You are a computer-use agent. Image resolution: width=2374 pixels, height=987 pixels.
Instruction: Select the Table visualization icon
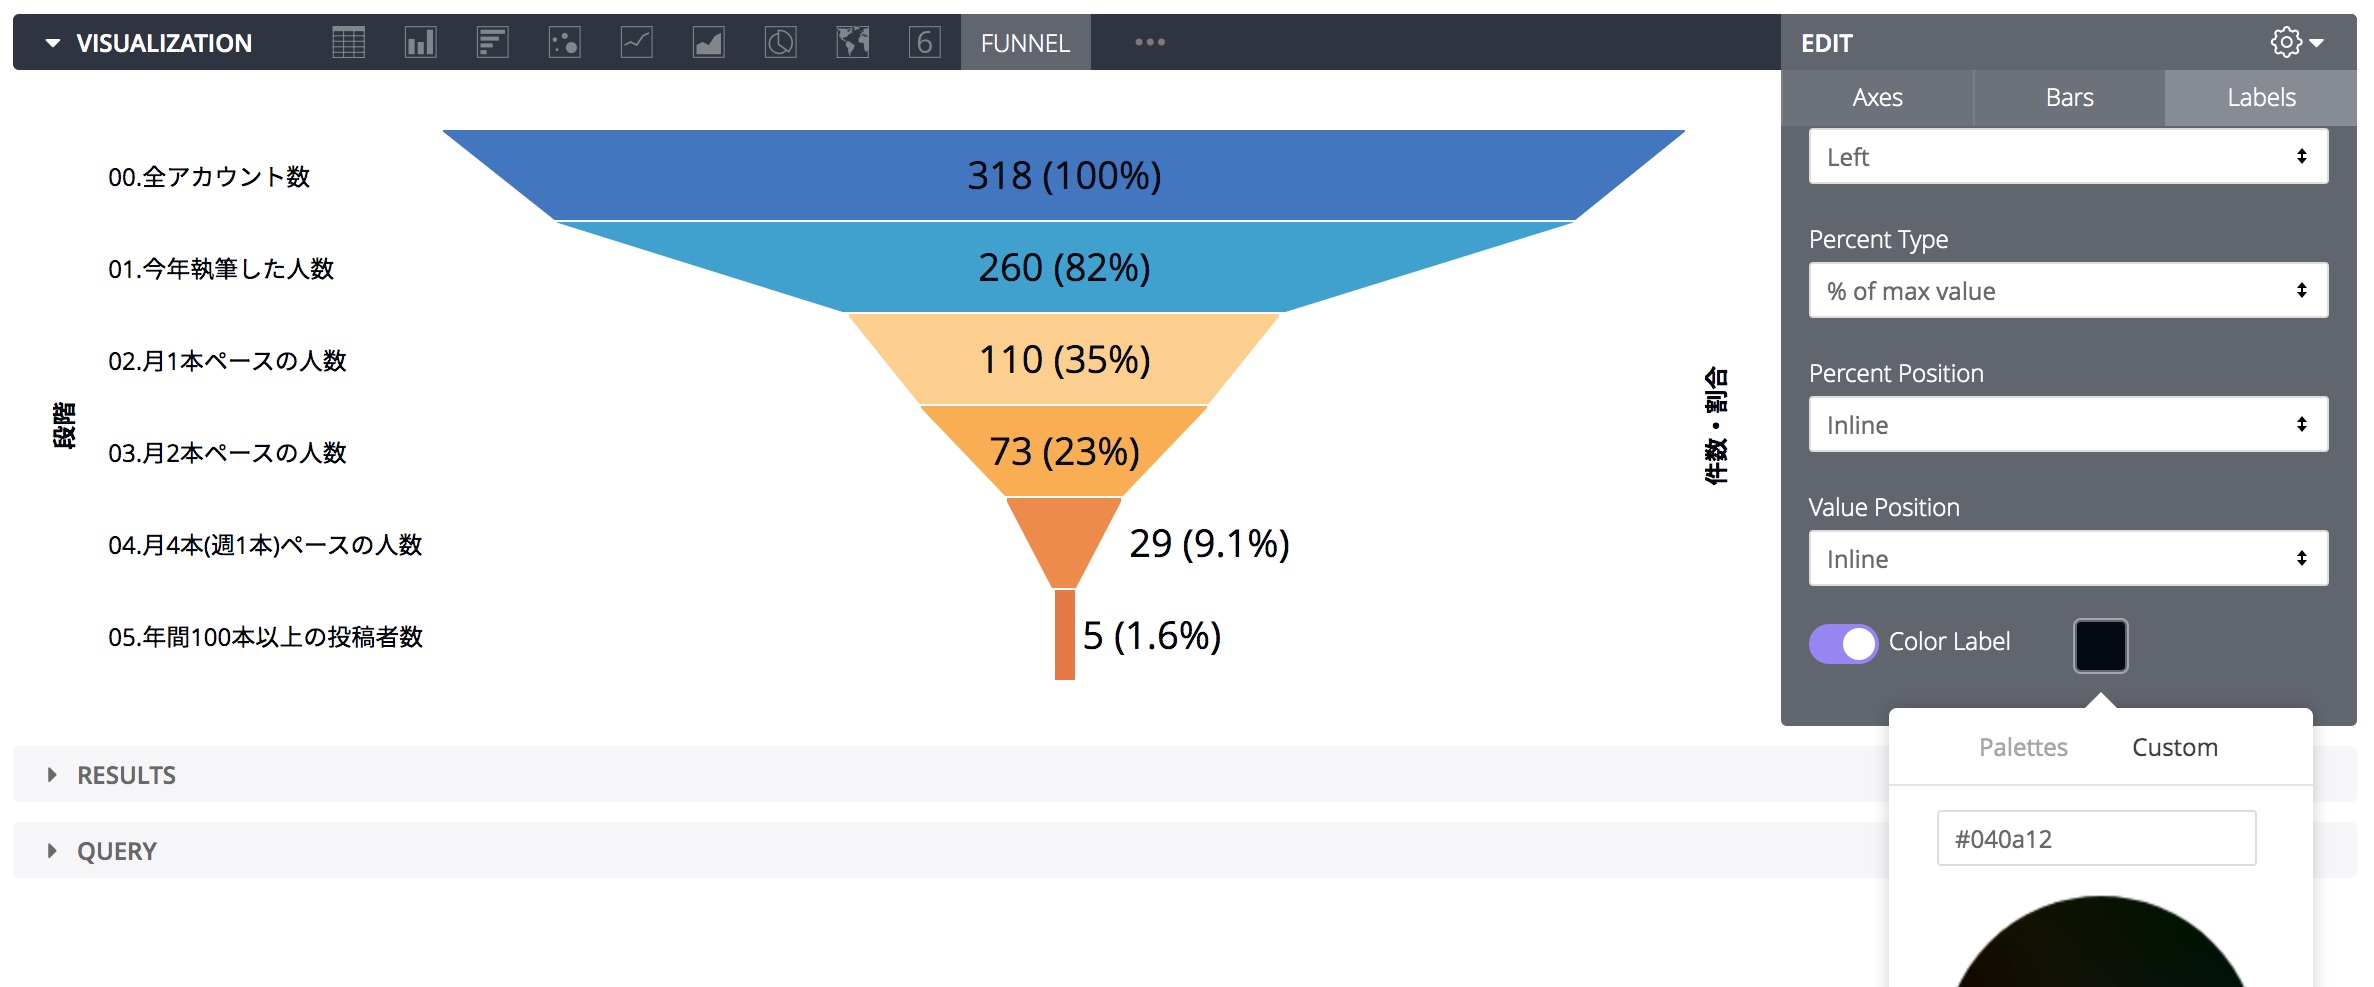point(348,42)
